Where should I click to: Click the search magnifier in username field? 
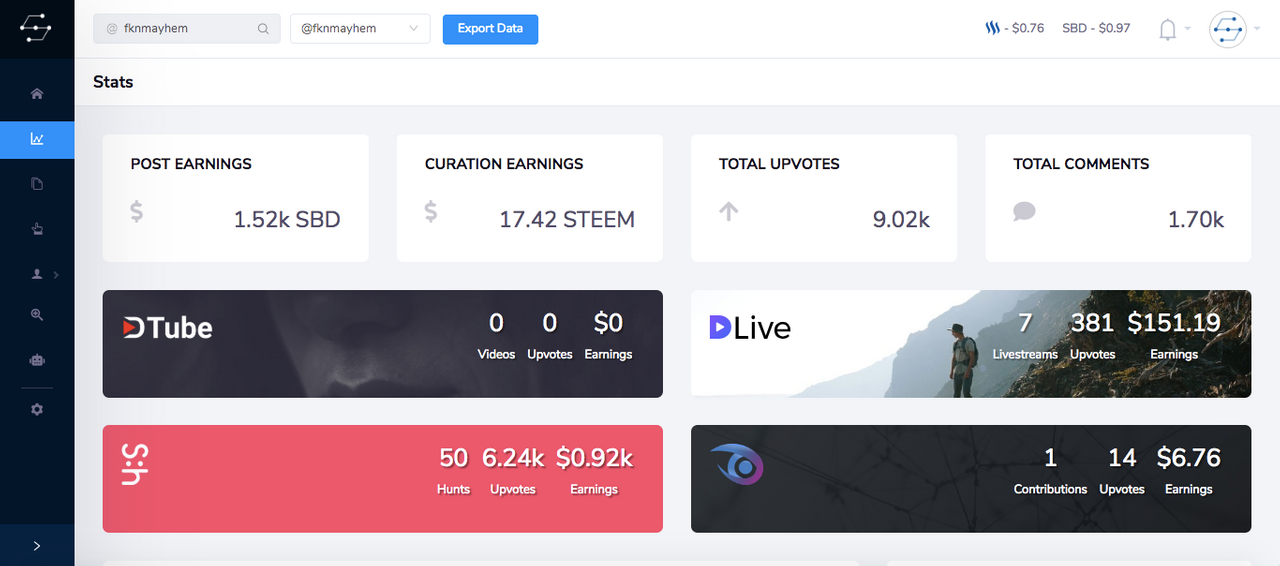tap(263, 29)
